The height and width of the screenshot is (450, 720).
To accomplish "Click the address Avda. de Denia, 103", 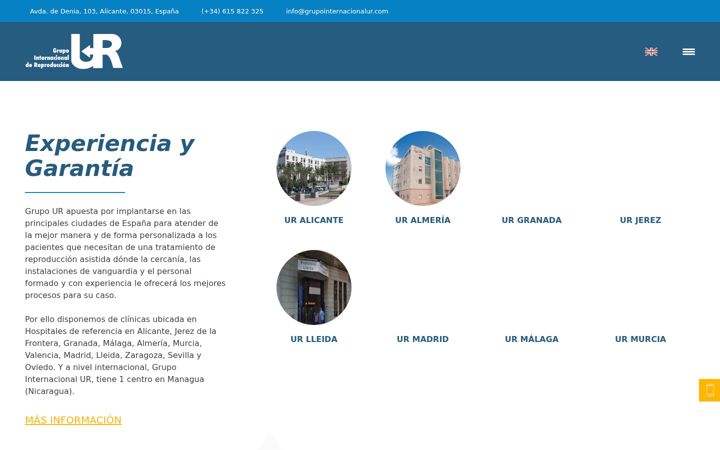I will (x=104, y=11).
